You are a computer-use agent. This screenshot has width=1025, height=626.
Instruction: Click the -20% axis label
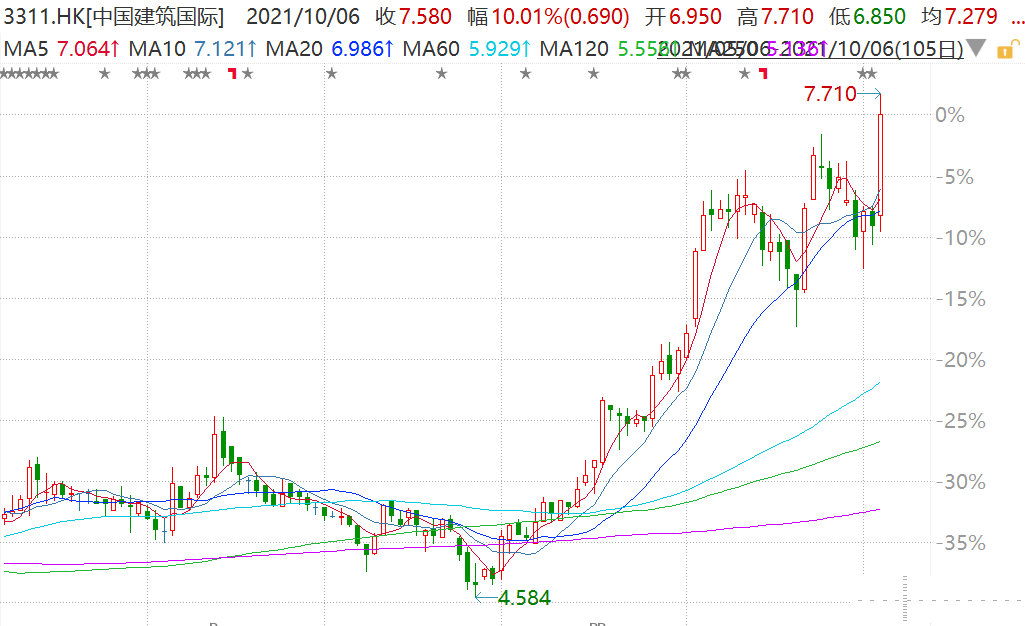(960, 360)
